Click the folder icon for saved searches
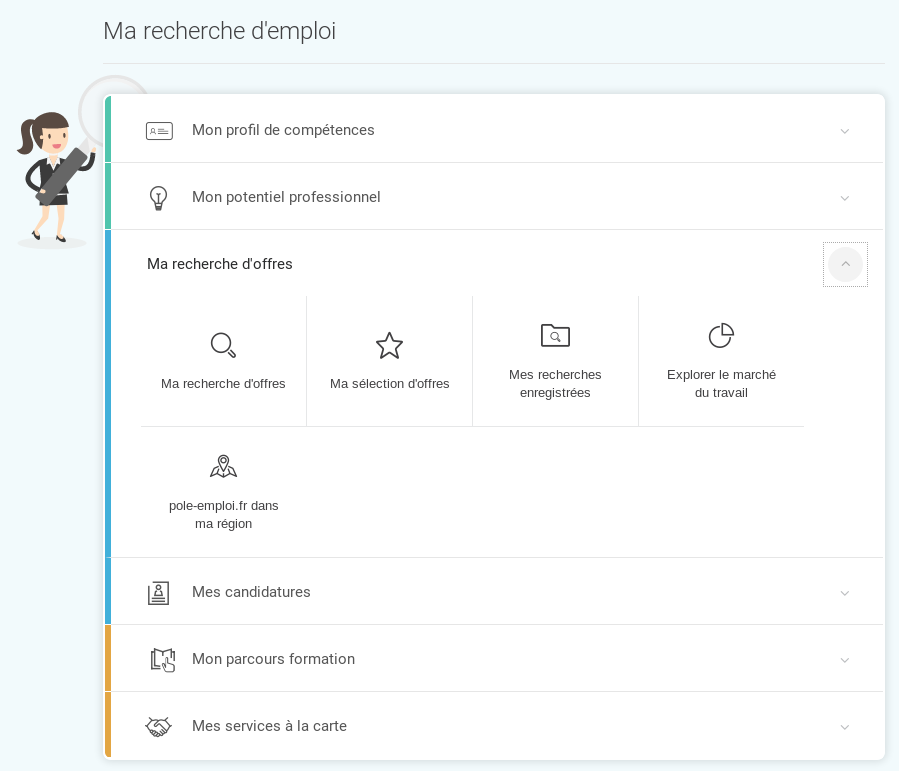This screenshot has width=899, height=771. pos(555,335)
